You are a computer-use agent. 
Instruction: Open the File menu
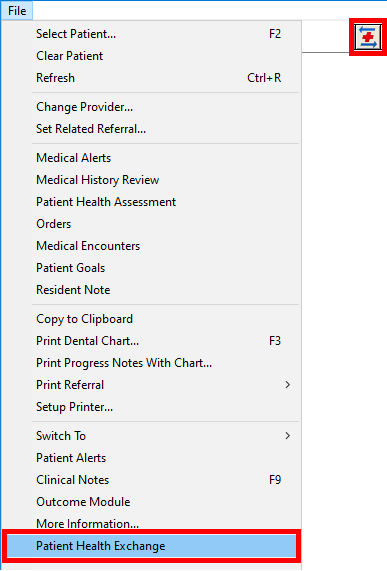pyautogui.click(x=17, y=11)
